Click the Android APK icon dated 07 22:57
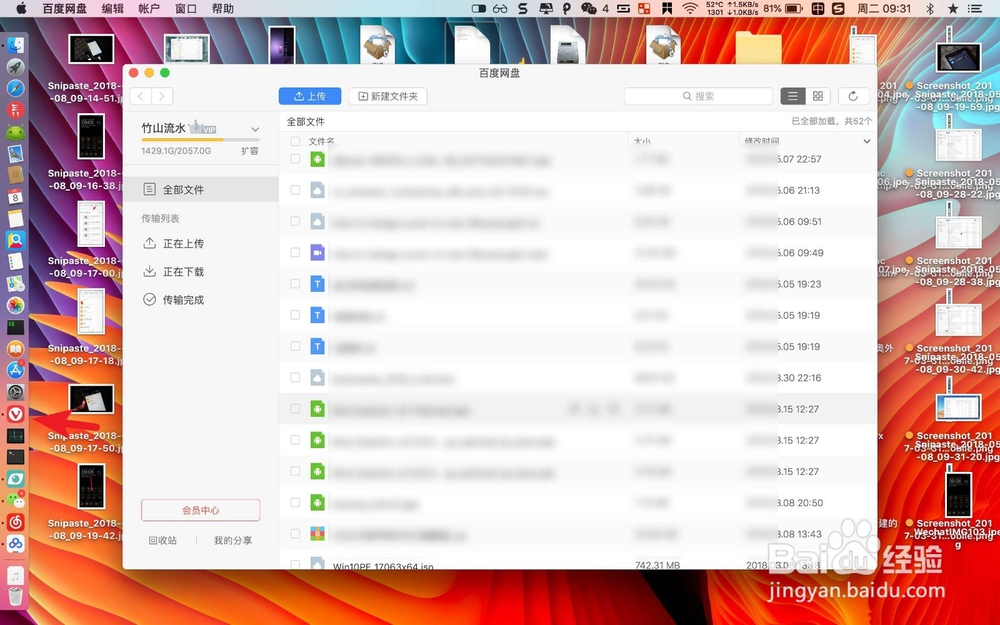The image size is (1000, 625). pyautogui.click(x=317, y=159)
